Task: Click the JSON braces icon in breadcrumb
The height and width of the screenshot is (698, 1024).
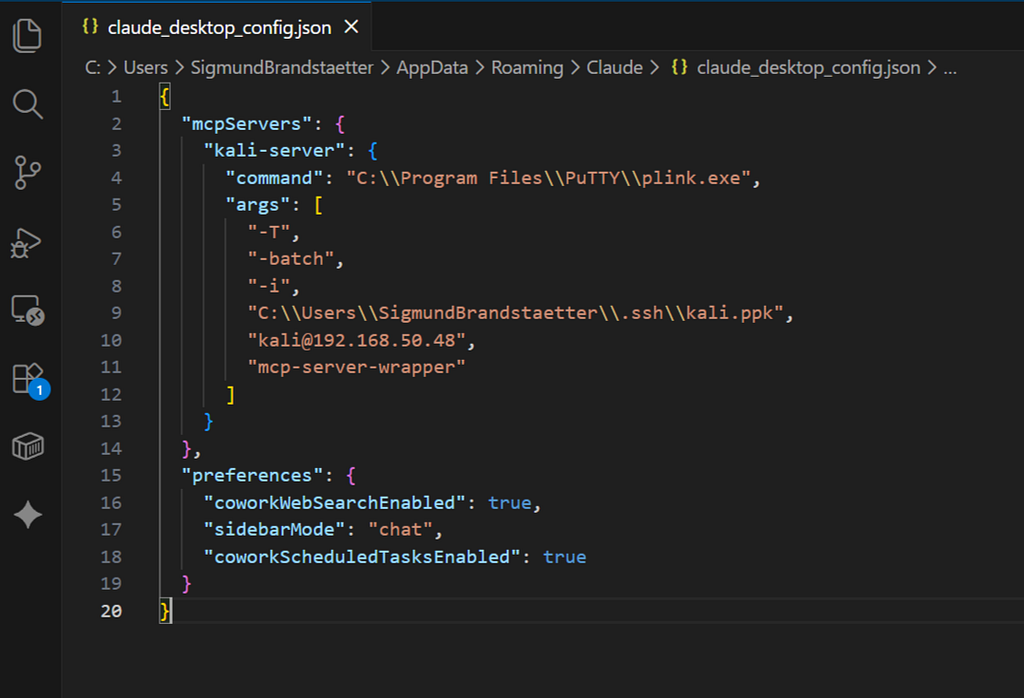Action: 679,67
